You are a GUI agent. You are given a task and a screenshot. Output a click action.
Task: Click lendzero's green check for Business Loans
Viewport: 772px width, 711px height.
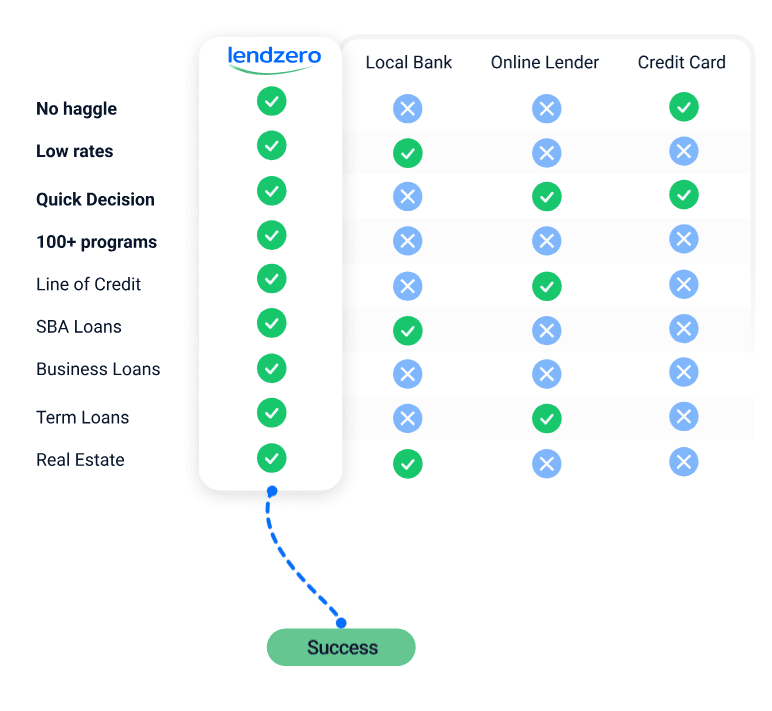[x=271, y=368]
